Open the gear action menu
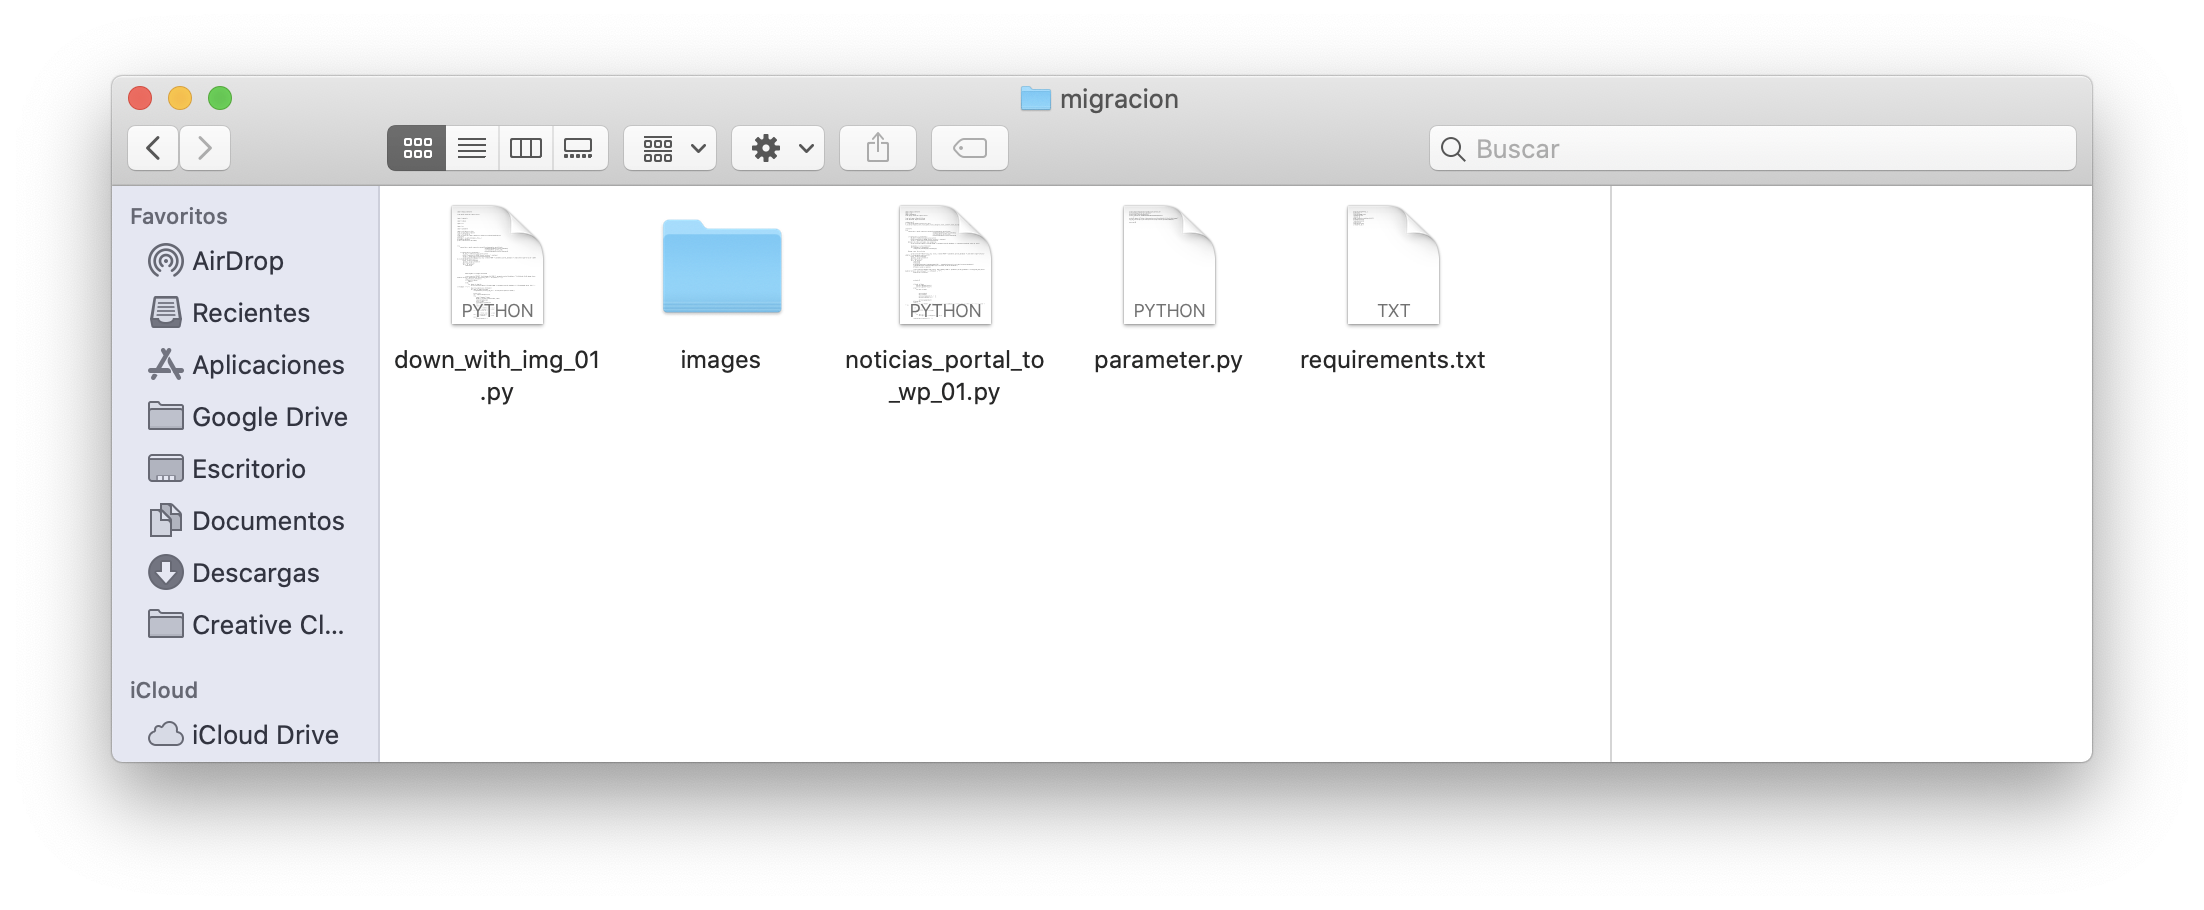This screenshot has height=910, width=2204. point(778,148)
